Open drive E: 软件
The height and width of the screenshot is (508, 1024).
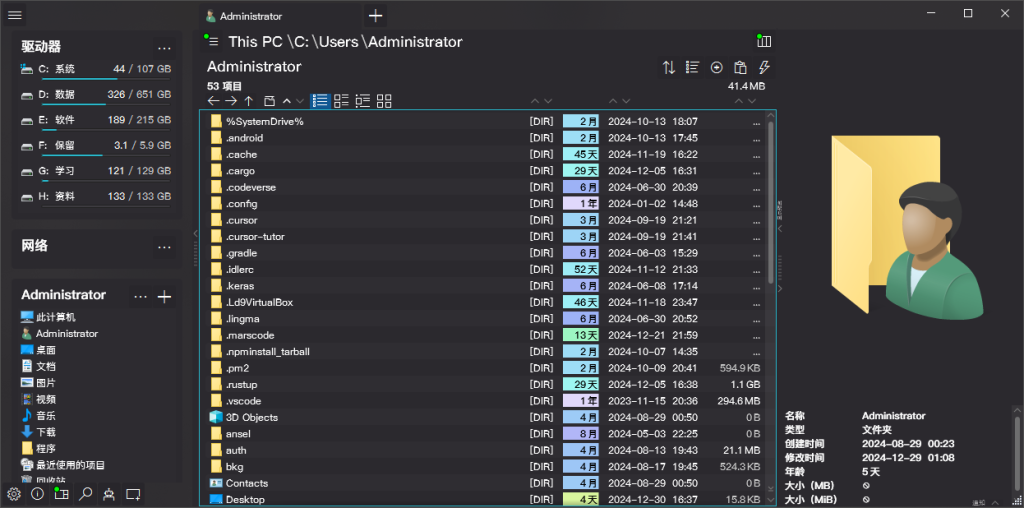95,121
